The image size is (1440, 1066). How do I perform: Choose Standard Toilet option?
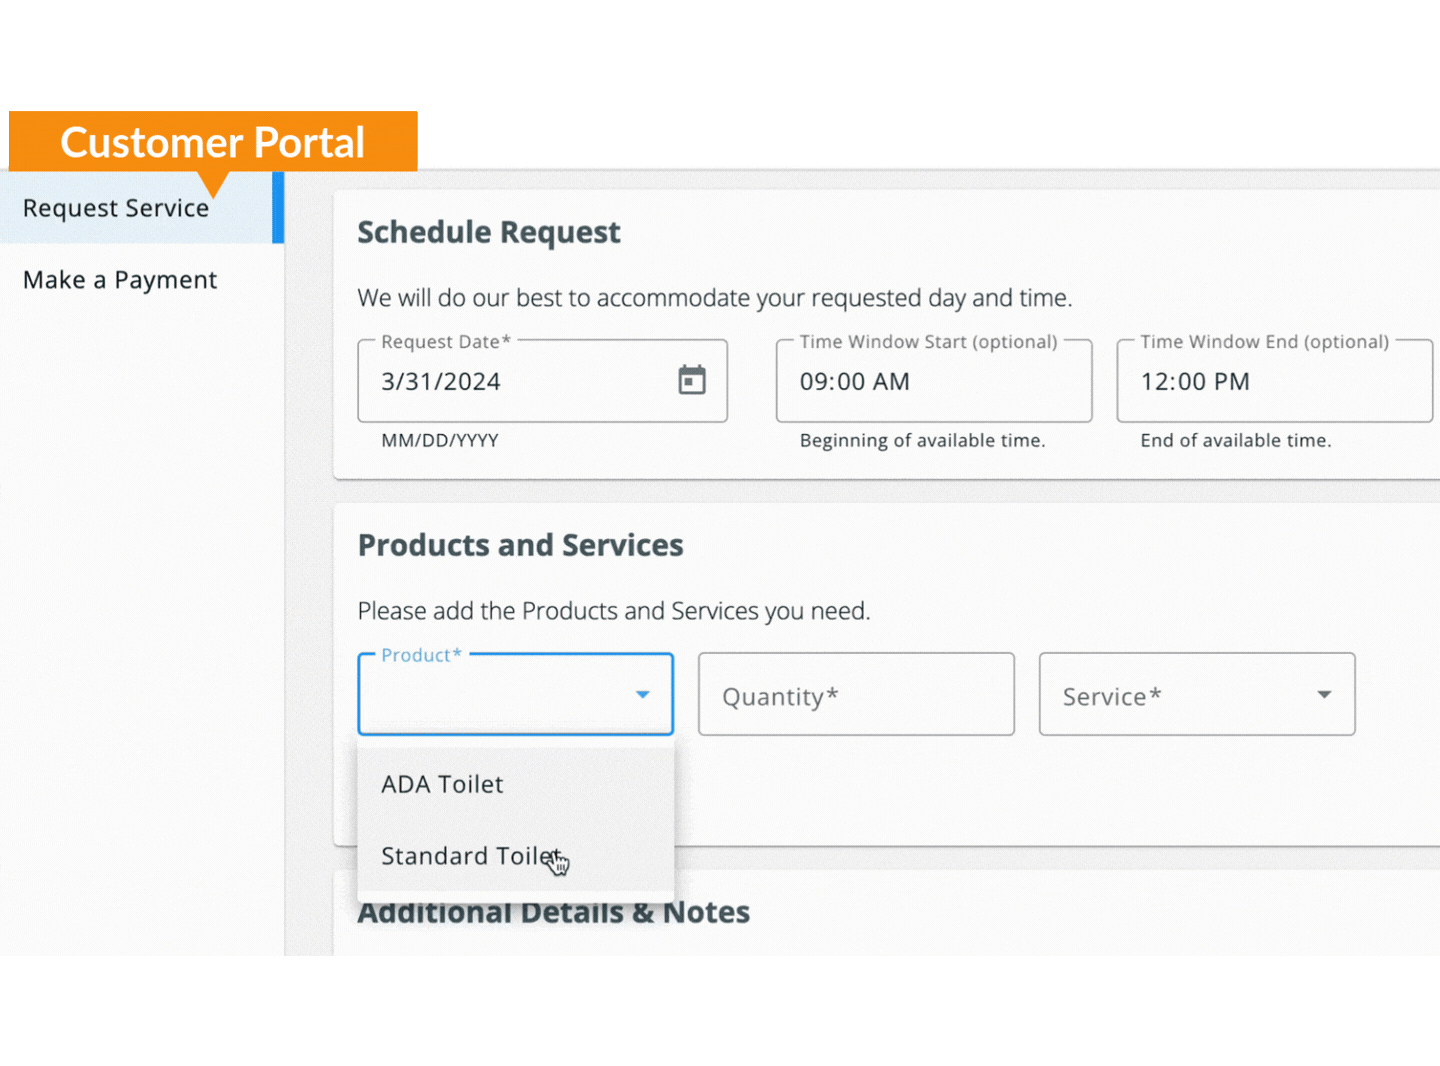(470, 856)
